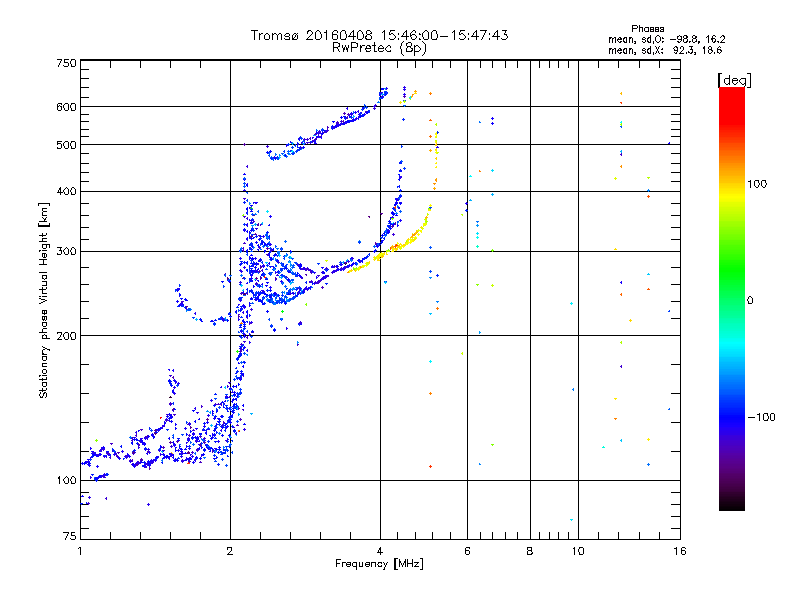This screenshot has height=600, width=800.
Task: Click the '2' x-axis tick label
Action: pyautogui.click(x=230, y=551)
